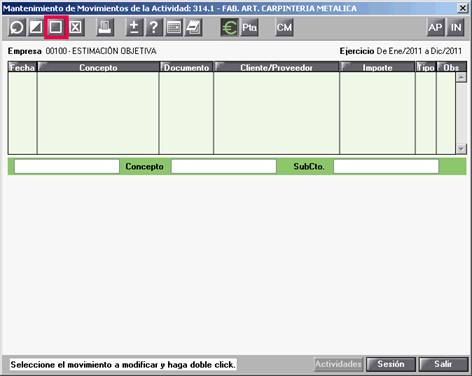Click the grid scrollbar up arrow
The image size is (472, 376).
tap(461, 77)
